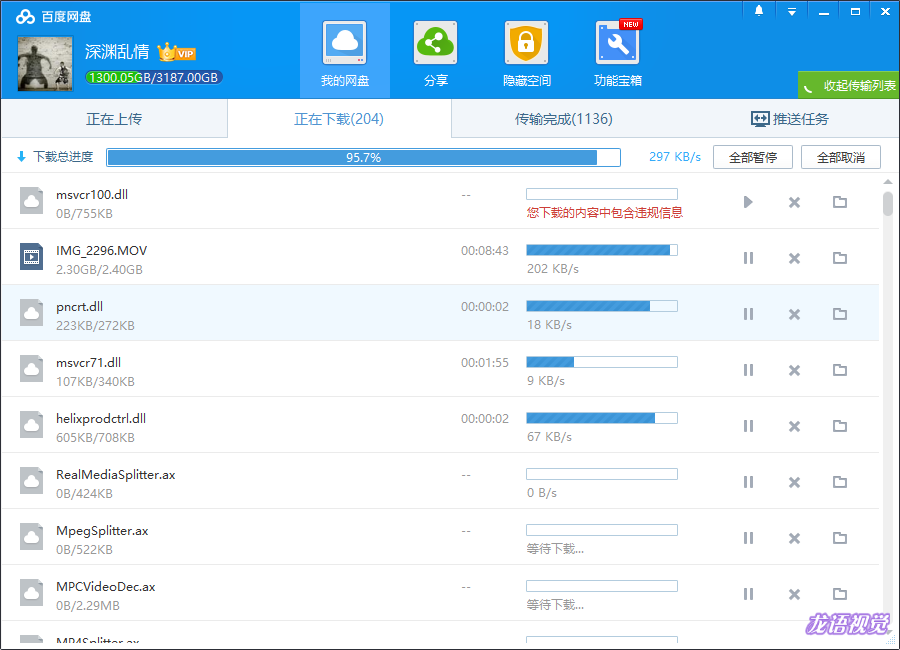The height and width of the screenshot is (650, 900).
Task: Switch to the 正在上传 tab
Action: pos(114,119)
